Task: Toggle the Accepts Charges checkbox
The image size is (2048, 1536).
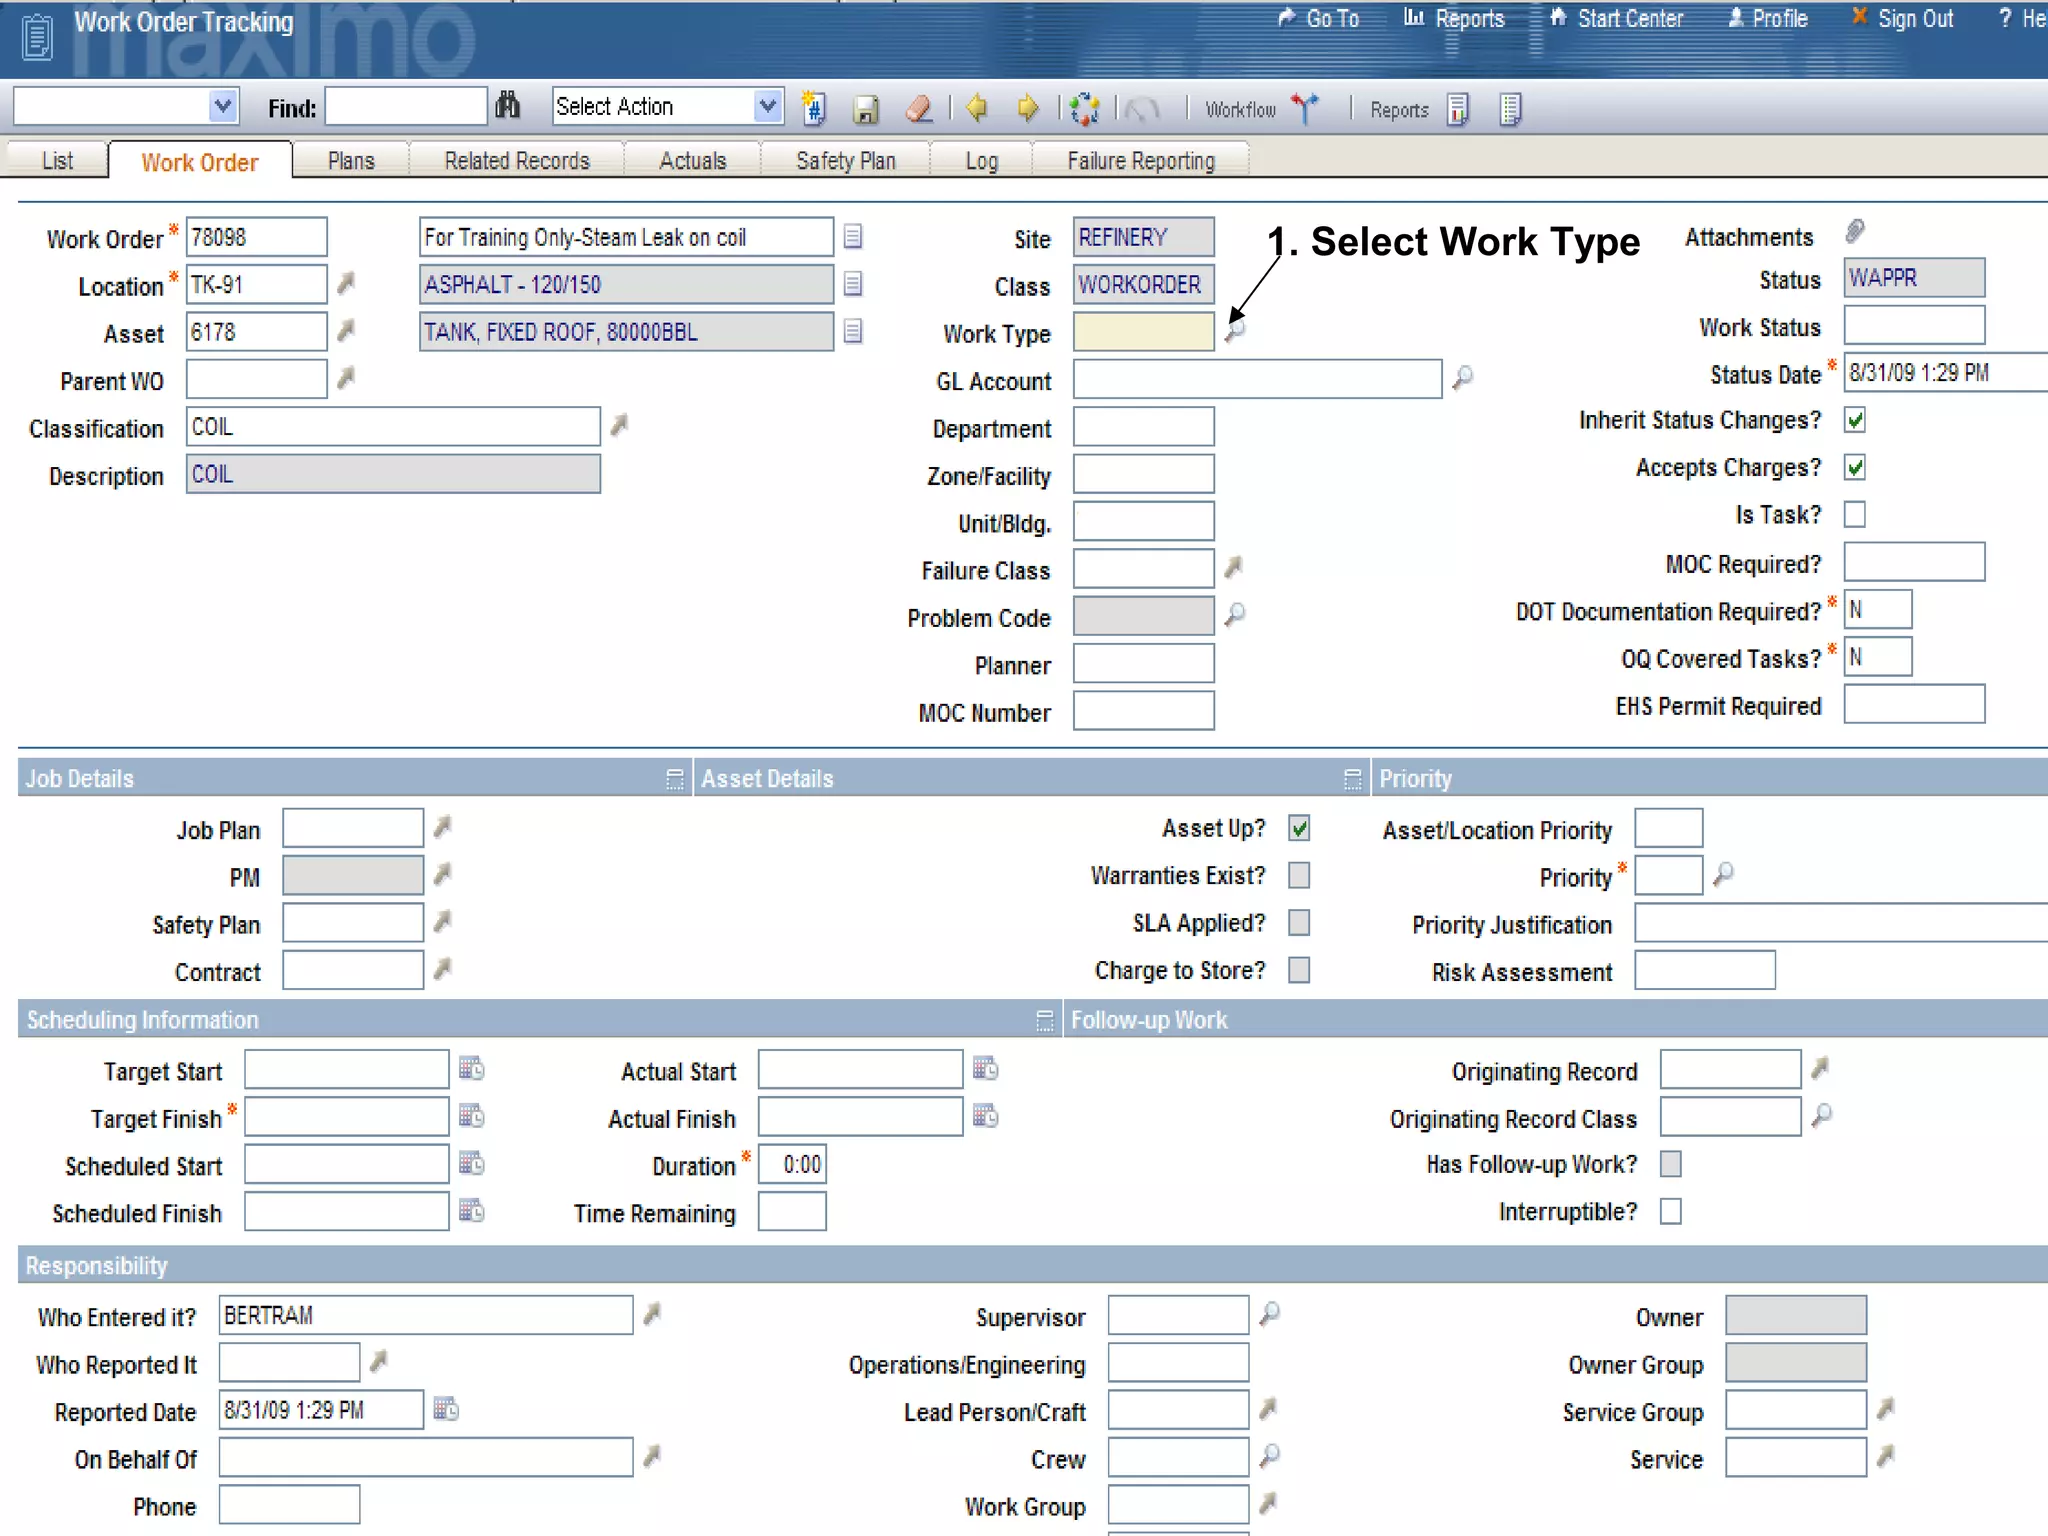Action: 1855,467
